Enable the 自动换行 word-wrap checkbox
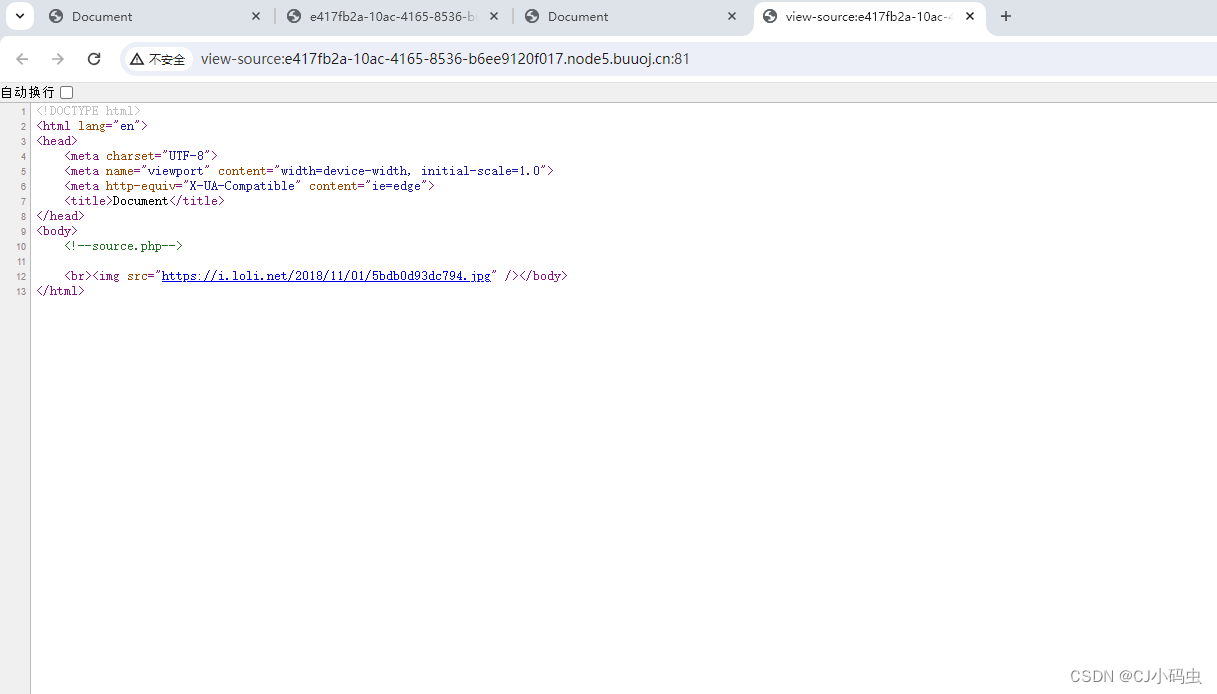 click(66, 91)
